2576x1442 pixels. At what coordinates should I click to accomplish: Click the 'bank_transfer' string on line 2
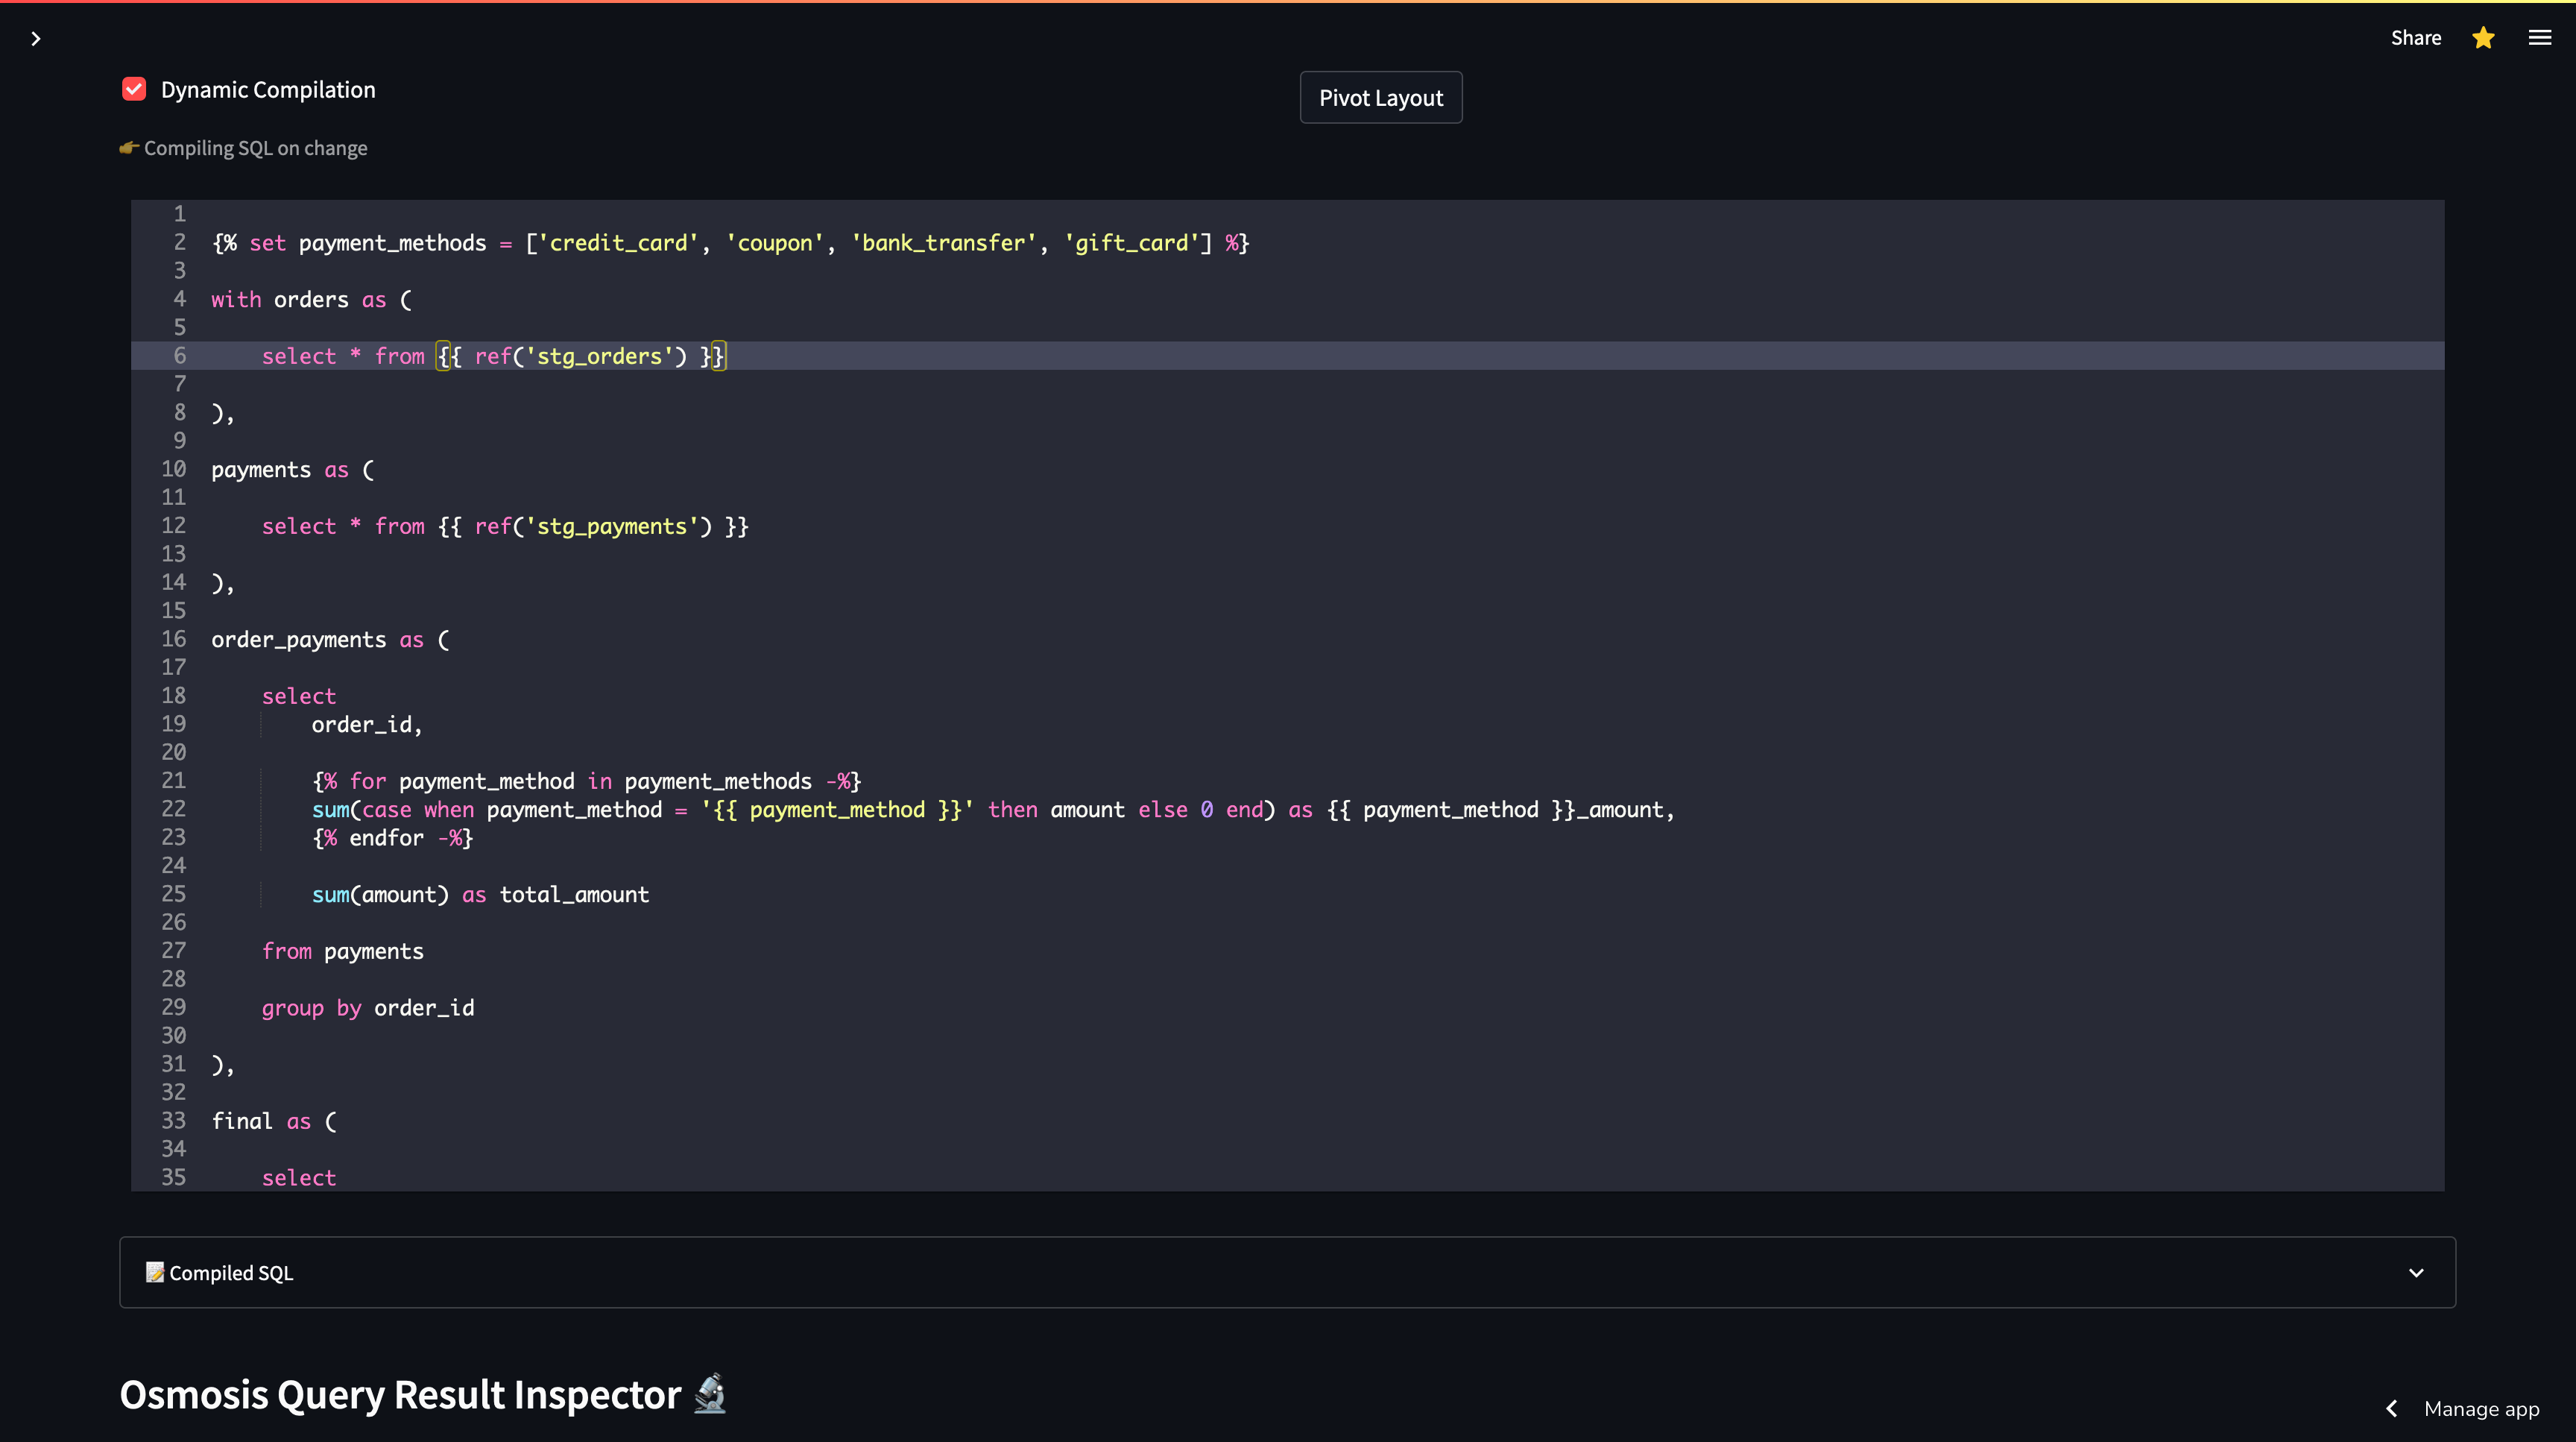click(x=944, y=243)
